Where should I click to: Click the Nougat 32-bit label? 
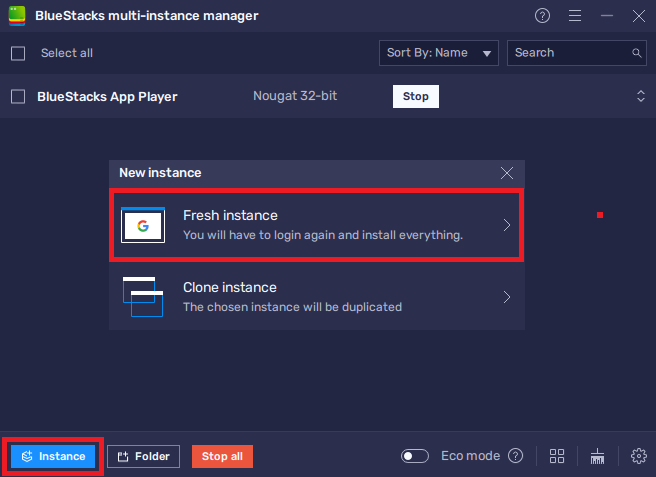click(295, 96)
